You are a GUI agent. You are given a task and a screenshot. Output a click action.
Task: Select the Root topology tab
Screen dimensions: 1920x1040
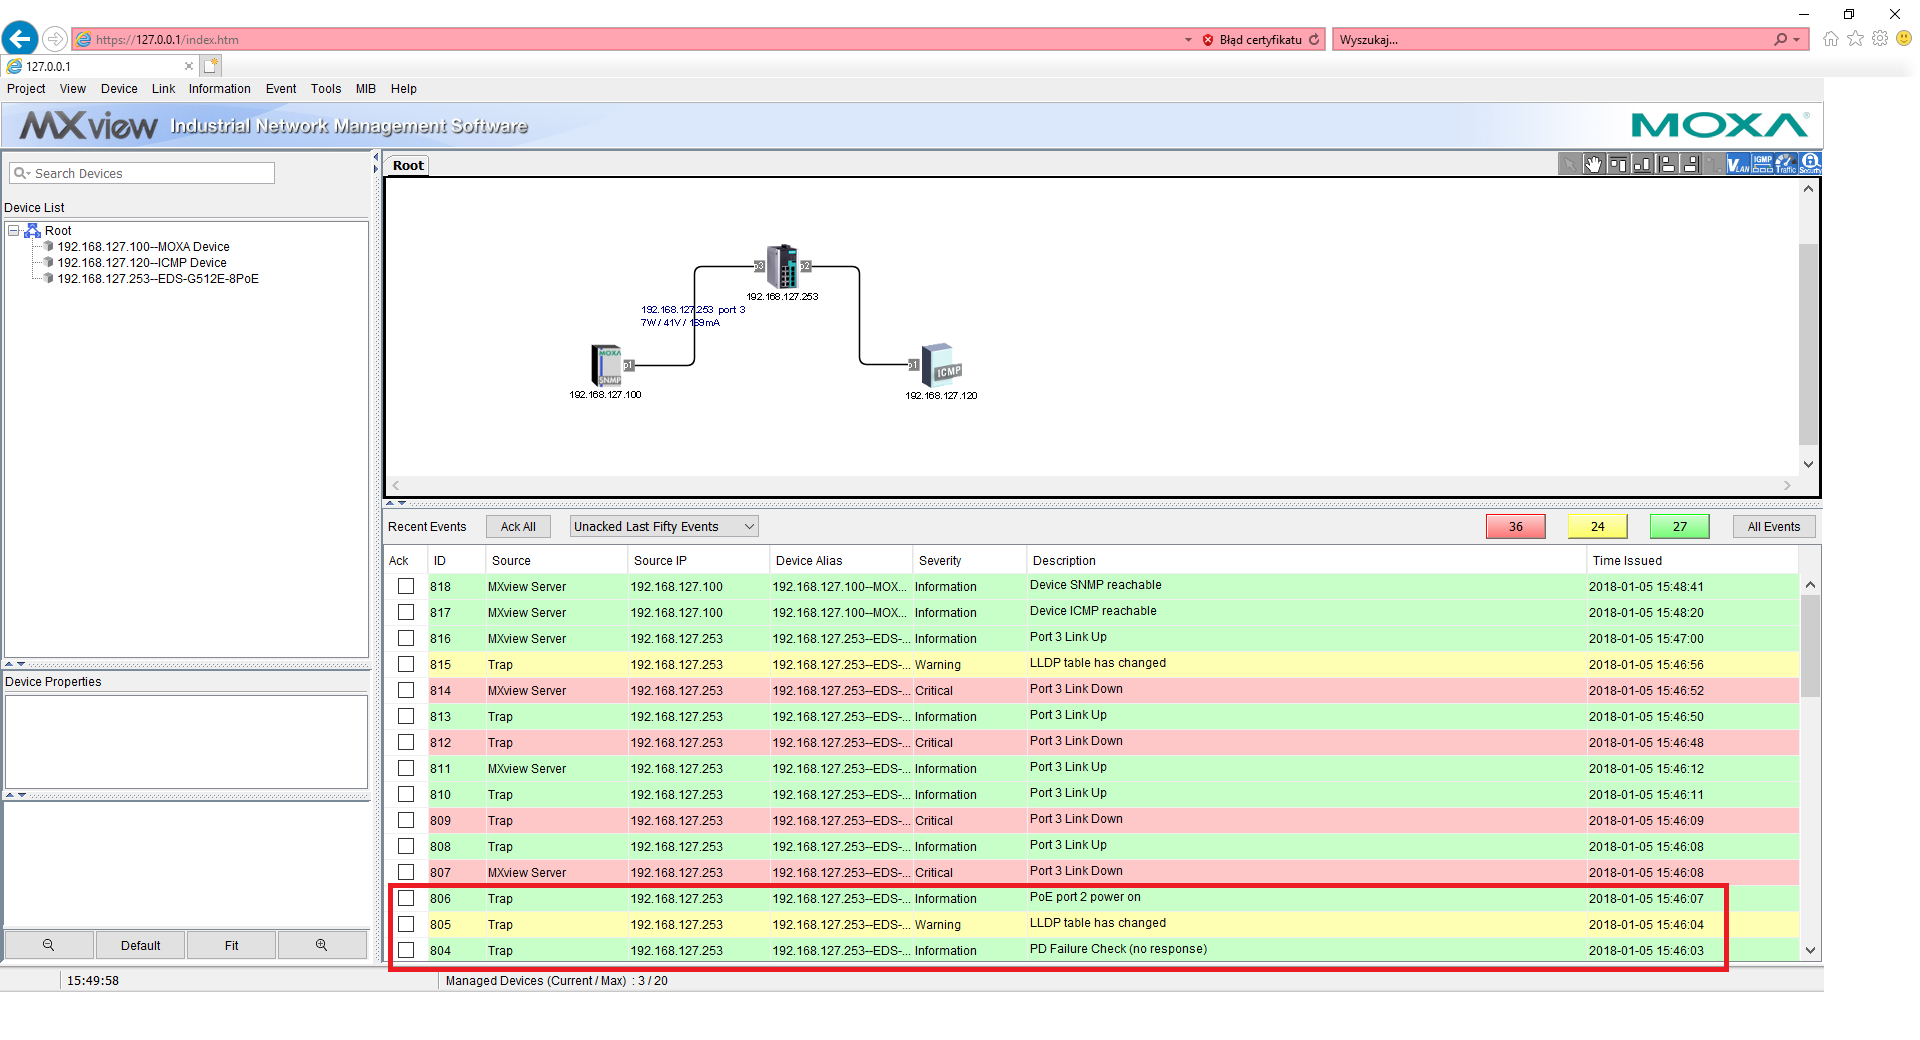(x=408, y=165)
